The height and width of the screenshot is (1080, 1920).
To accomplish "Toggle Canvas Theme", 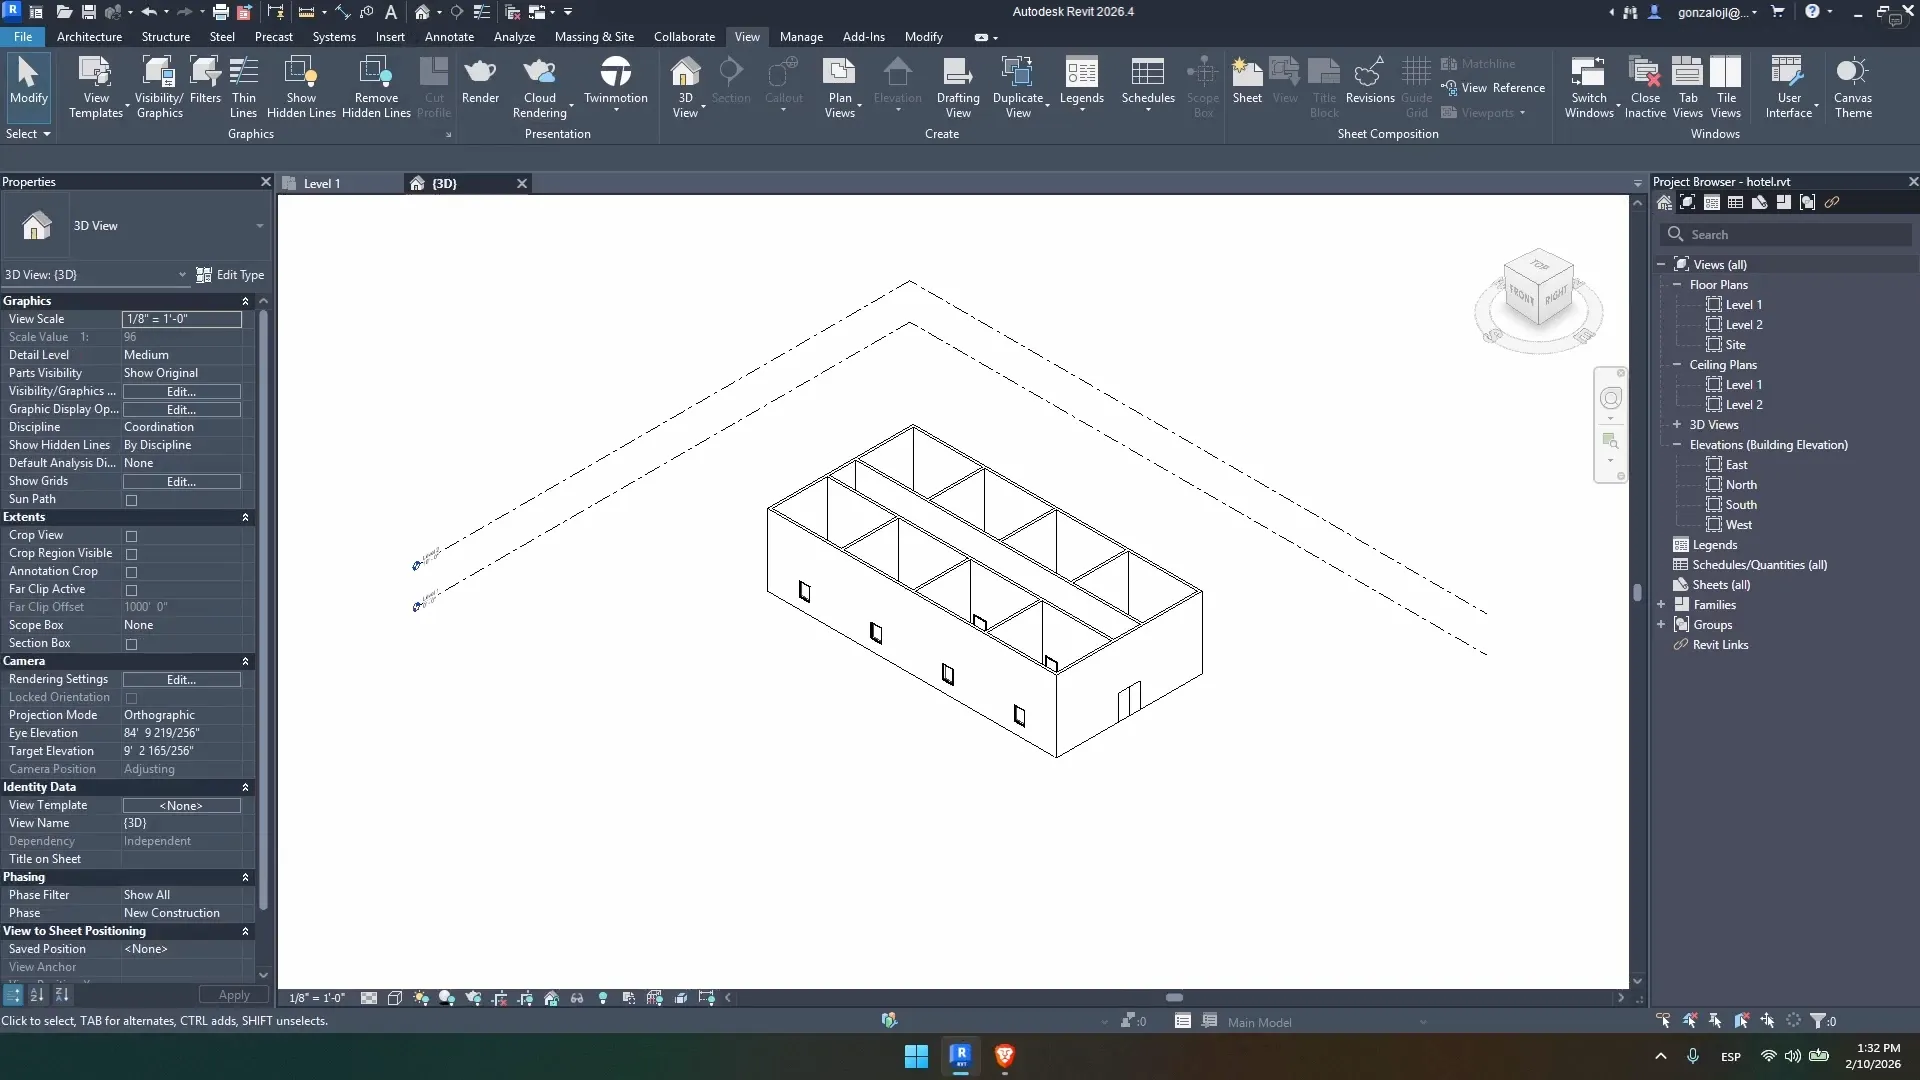I will tap(1852, 88).
